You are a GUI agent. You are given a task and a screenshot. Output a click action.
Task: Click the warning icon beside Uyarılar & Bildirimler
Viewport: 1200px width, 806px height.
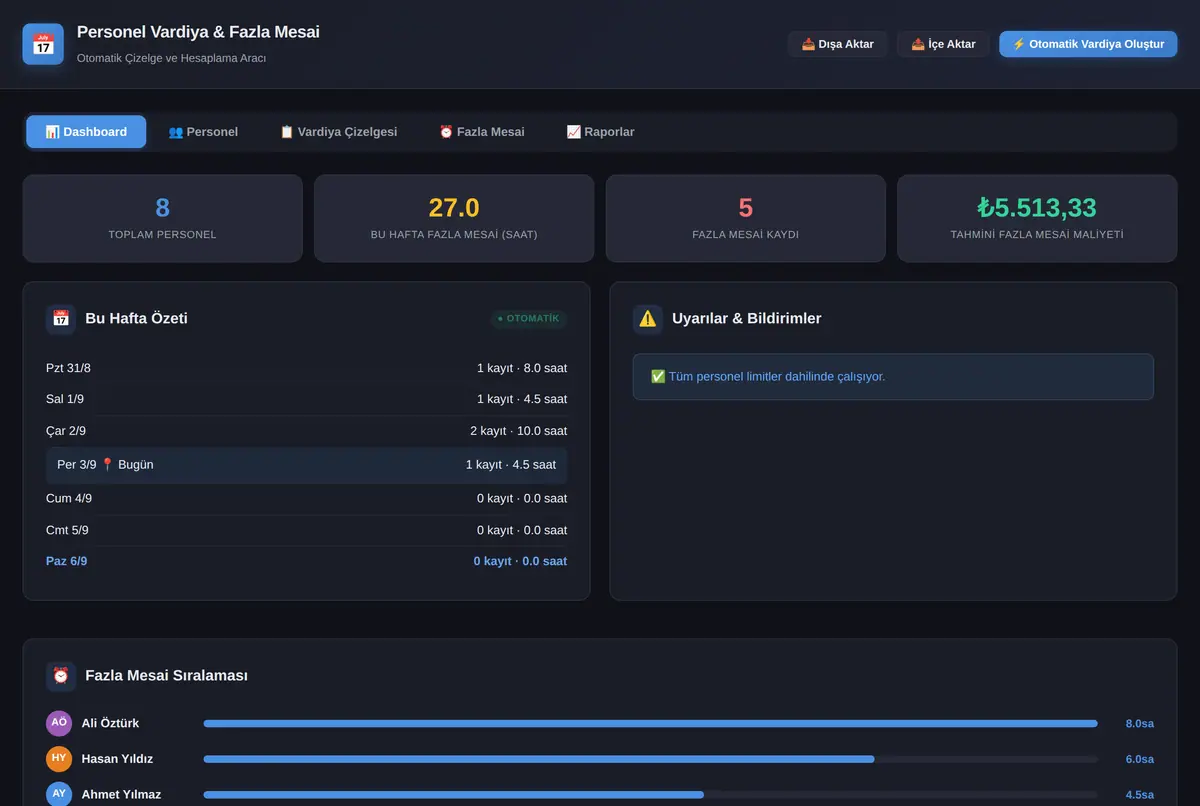coord(648,319)
